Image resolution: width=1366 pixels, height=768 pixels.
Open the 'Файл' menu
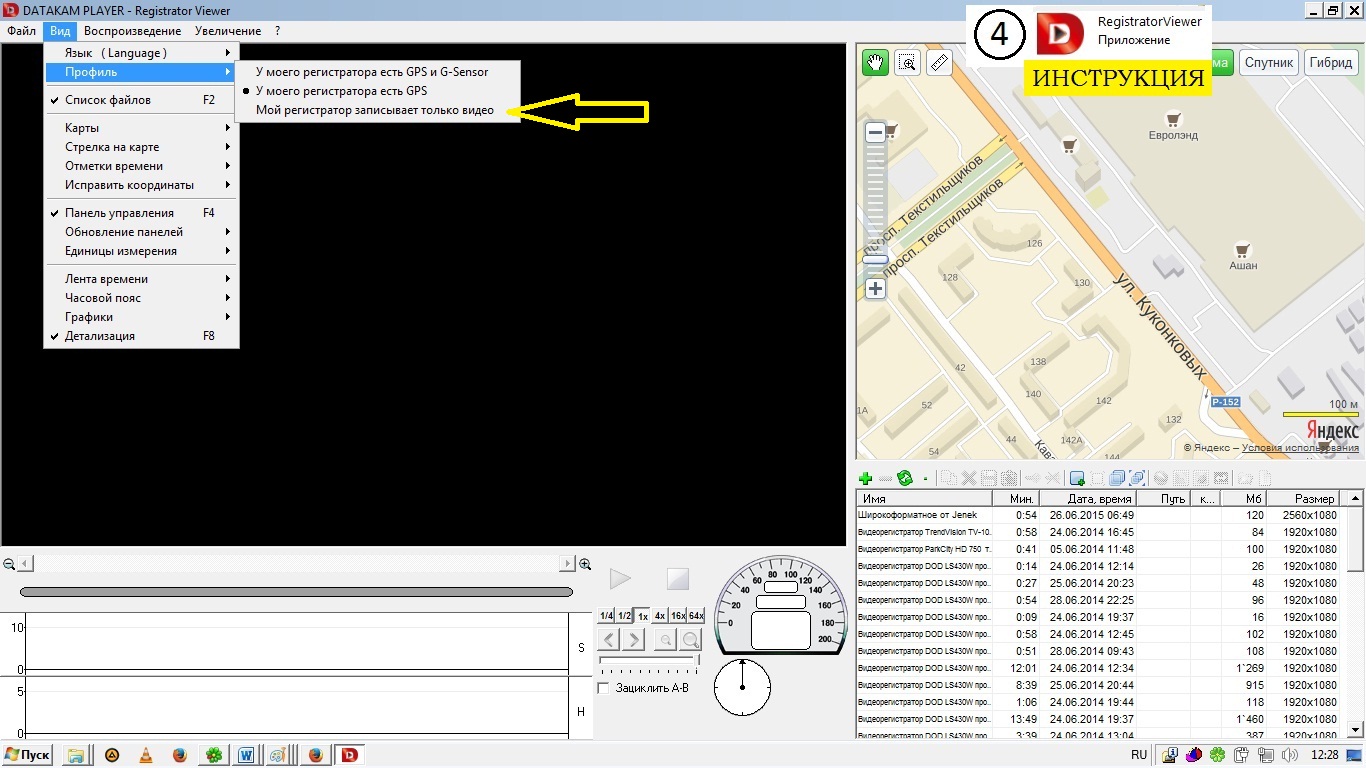tap(21, 31)
